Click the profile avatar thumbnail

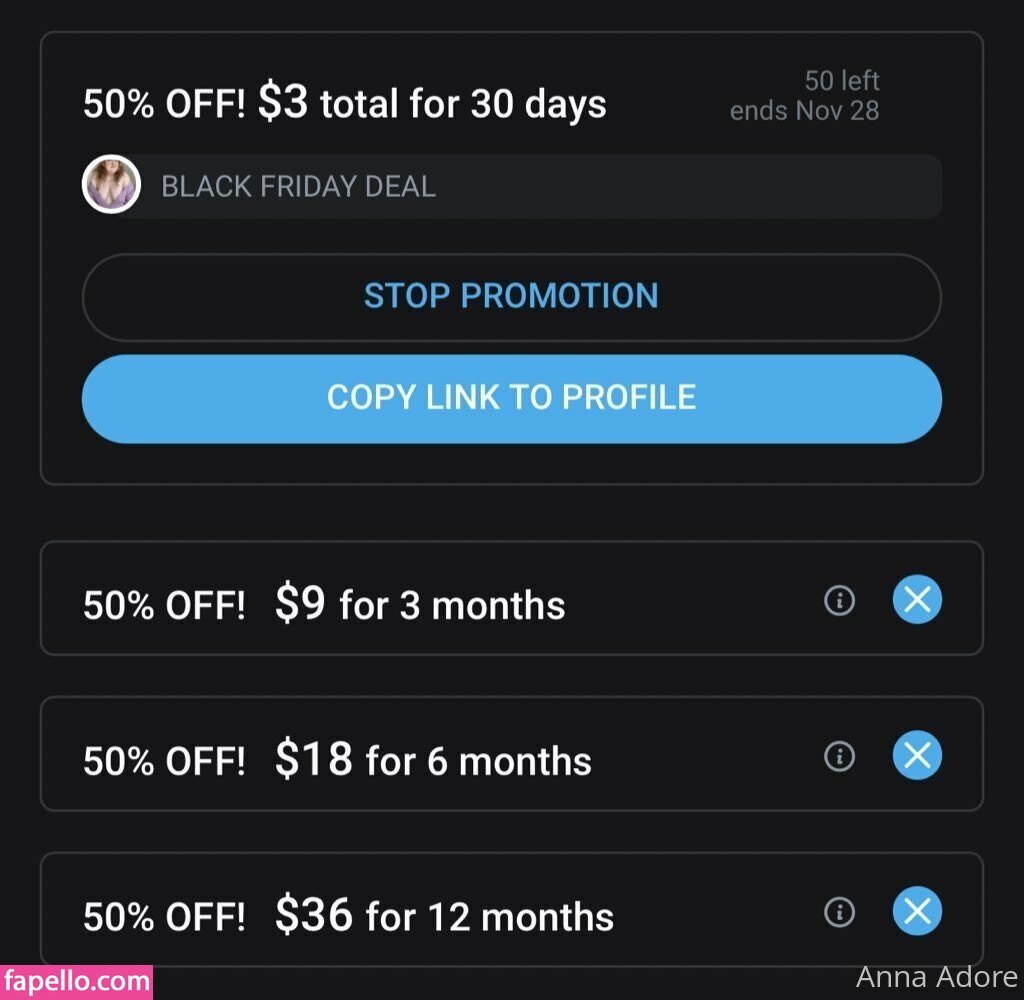coord(111,185)
